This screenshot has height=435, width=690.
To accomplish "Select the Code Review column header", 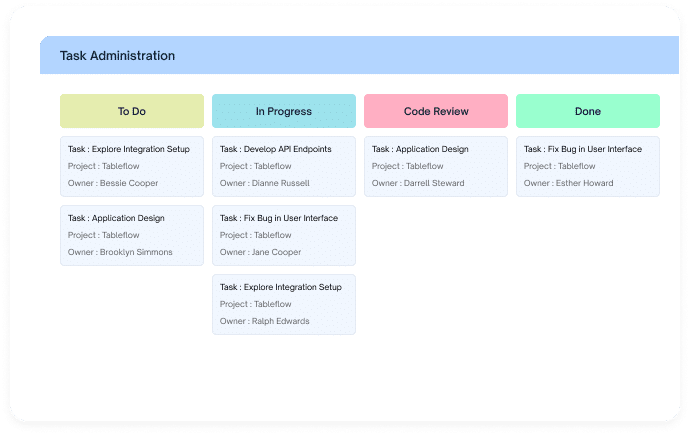I will [x=436, y=111].
